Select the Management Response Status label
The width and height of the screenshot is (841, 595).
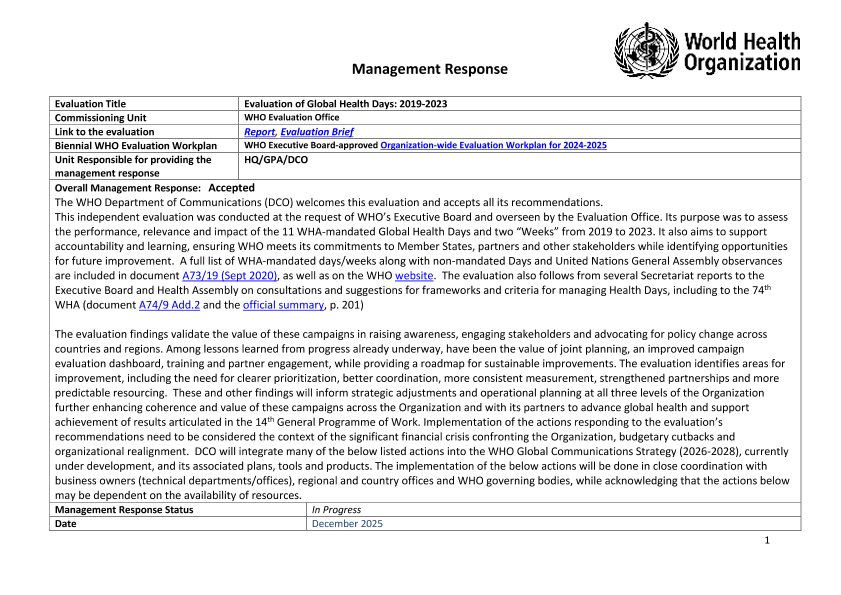(124, 510)
